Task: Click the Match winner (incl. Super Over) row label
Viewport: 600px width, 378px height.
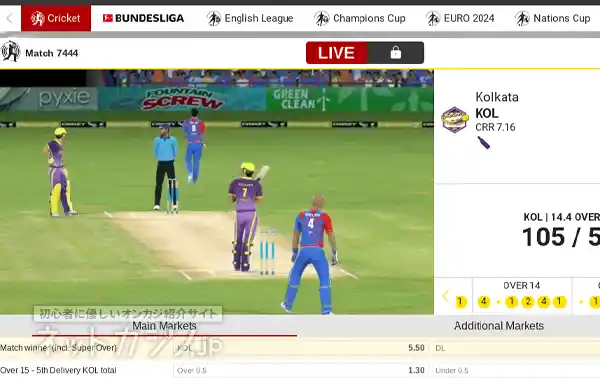Action: pos(59,348)
